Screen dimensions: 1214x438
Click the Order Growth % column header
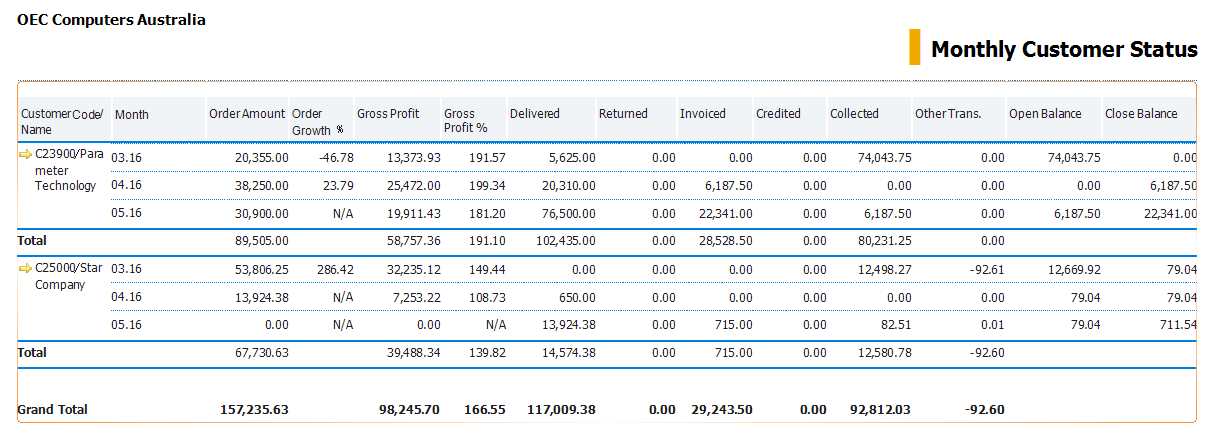pyautogui.click(x=317, y=122)
